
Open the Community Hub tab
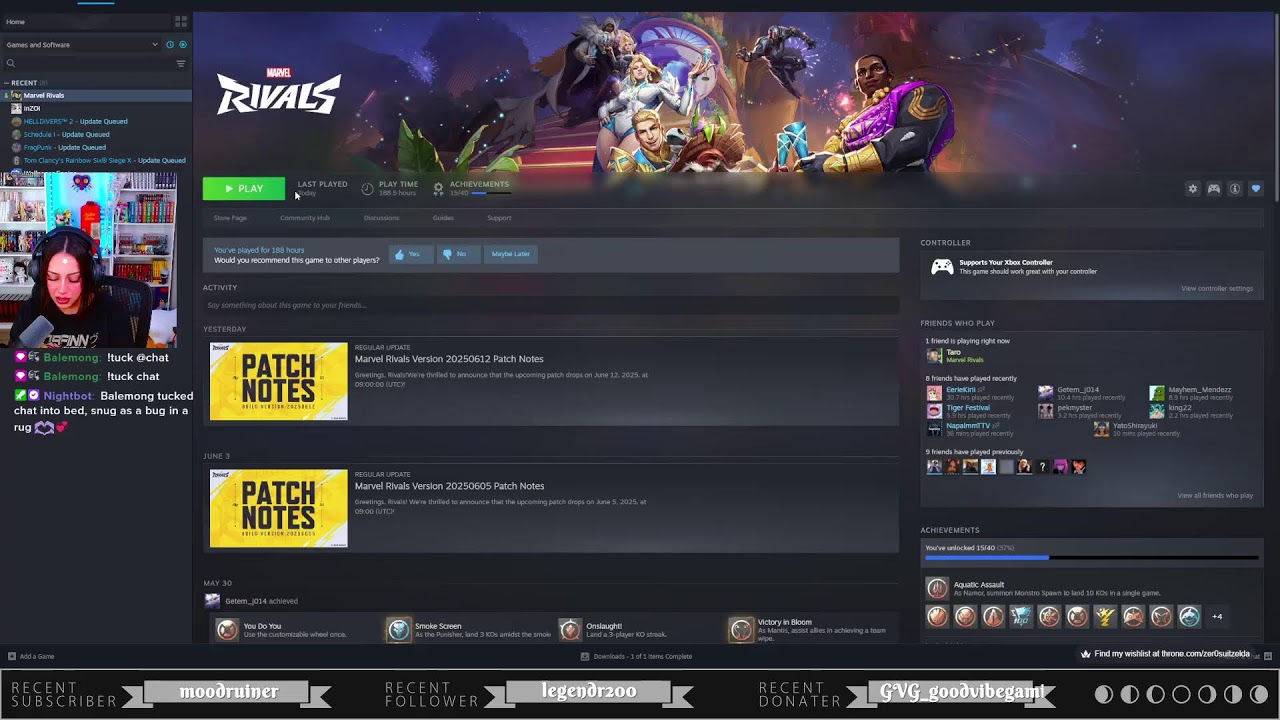(x=305, y=218)
